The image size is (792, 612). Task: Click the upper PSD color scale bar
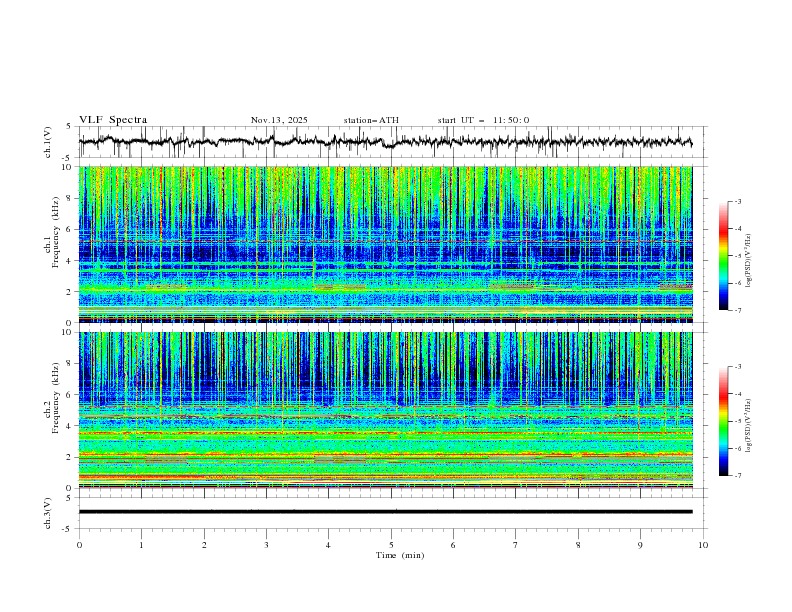click(x=724, y=256)
